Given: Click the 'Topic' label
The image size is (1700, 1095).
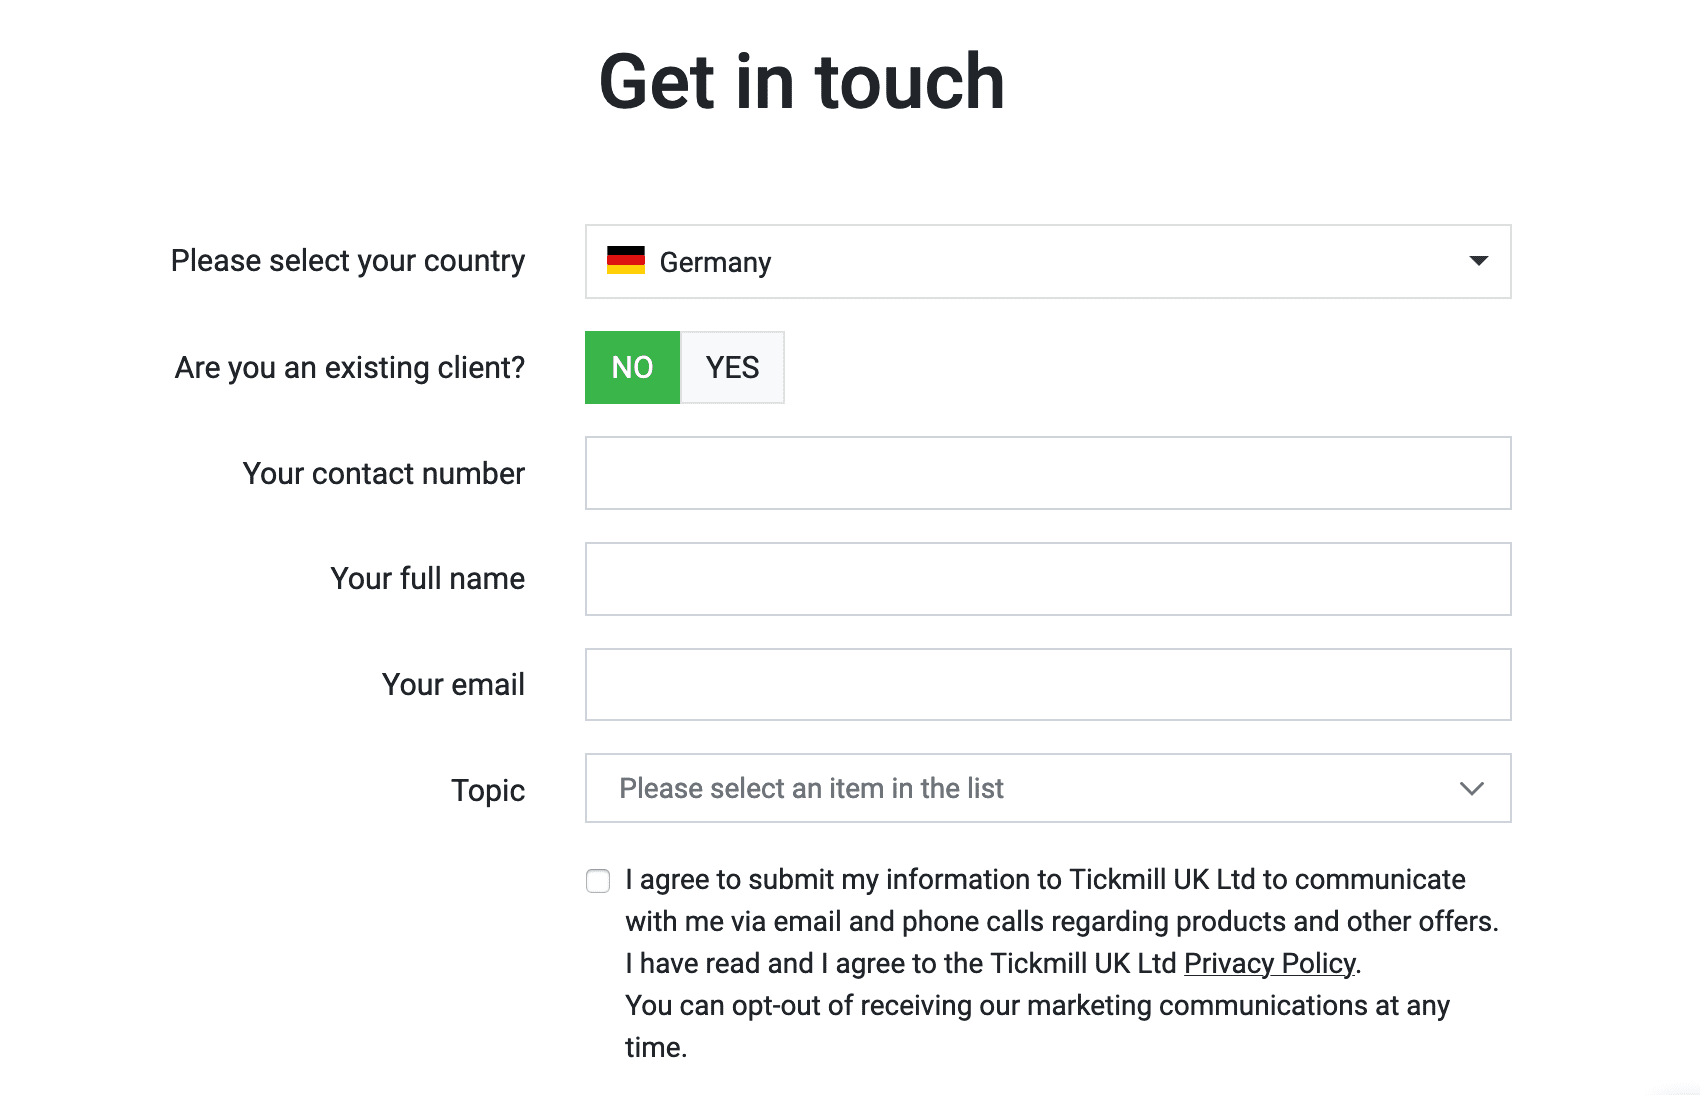Looking at the screenshot, I should 487,791.
